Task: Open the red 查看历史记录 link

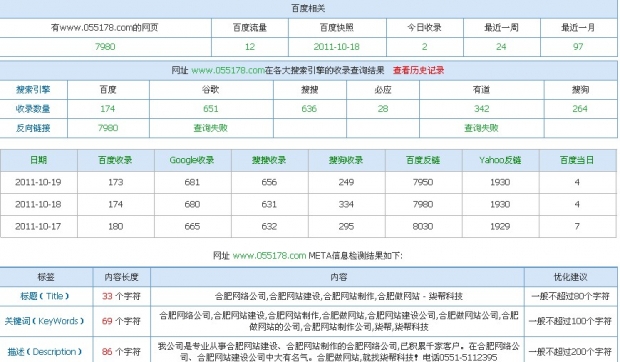Action: [x=418, y=70]
